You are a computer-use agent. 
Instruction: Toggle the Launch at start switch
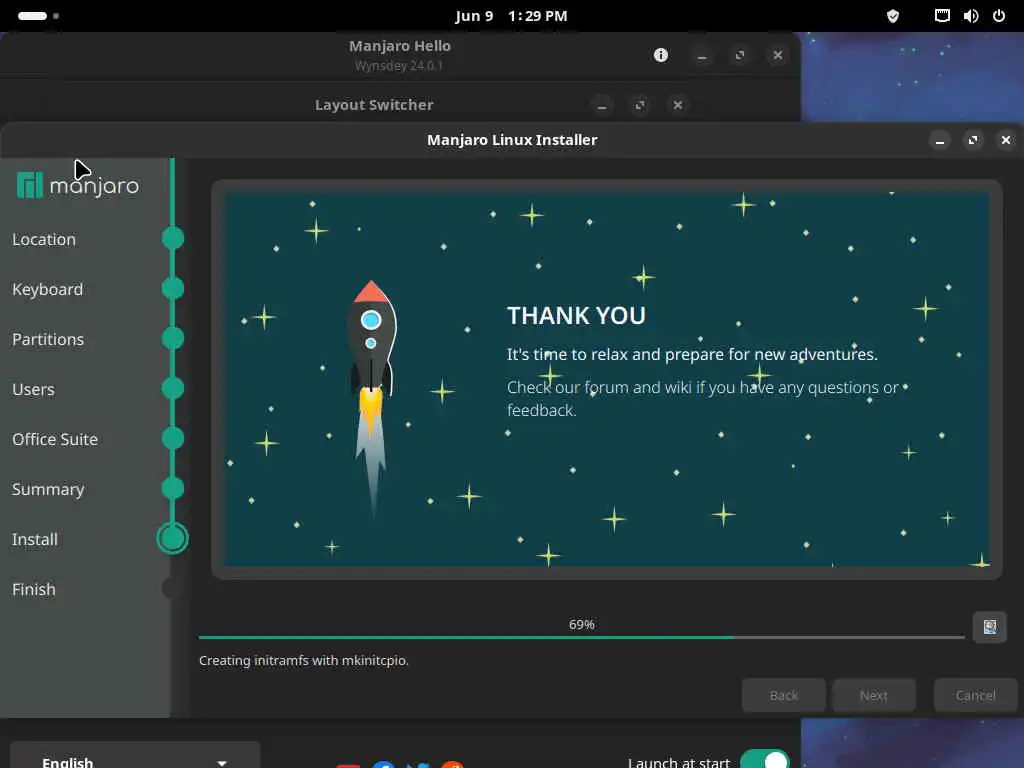pyautogui.click(x=765, y=760)
